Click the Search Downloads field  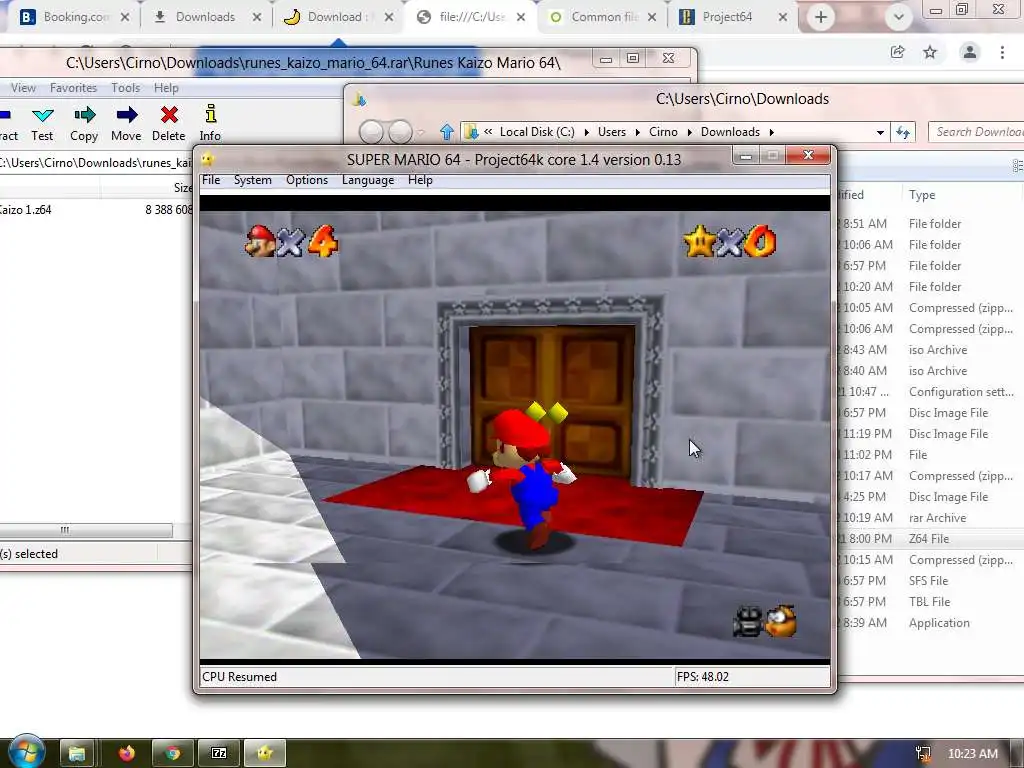(x=976, y=132)
